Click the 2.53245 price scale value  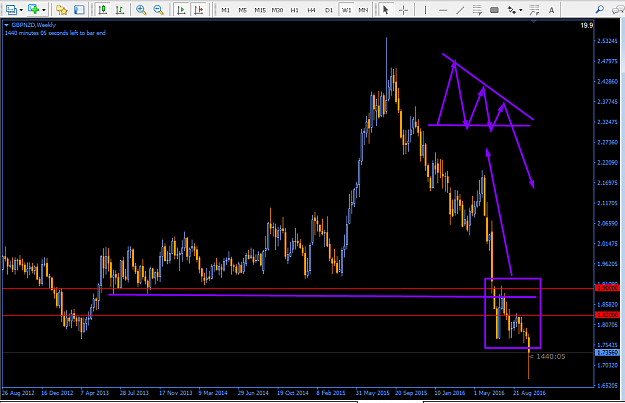[607, 41]
